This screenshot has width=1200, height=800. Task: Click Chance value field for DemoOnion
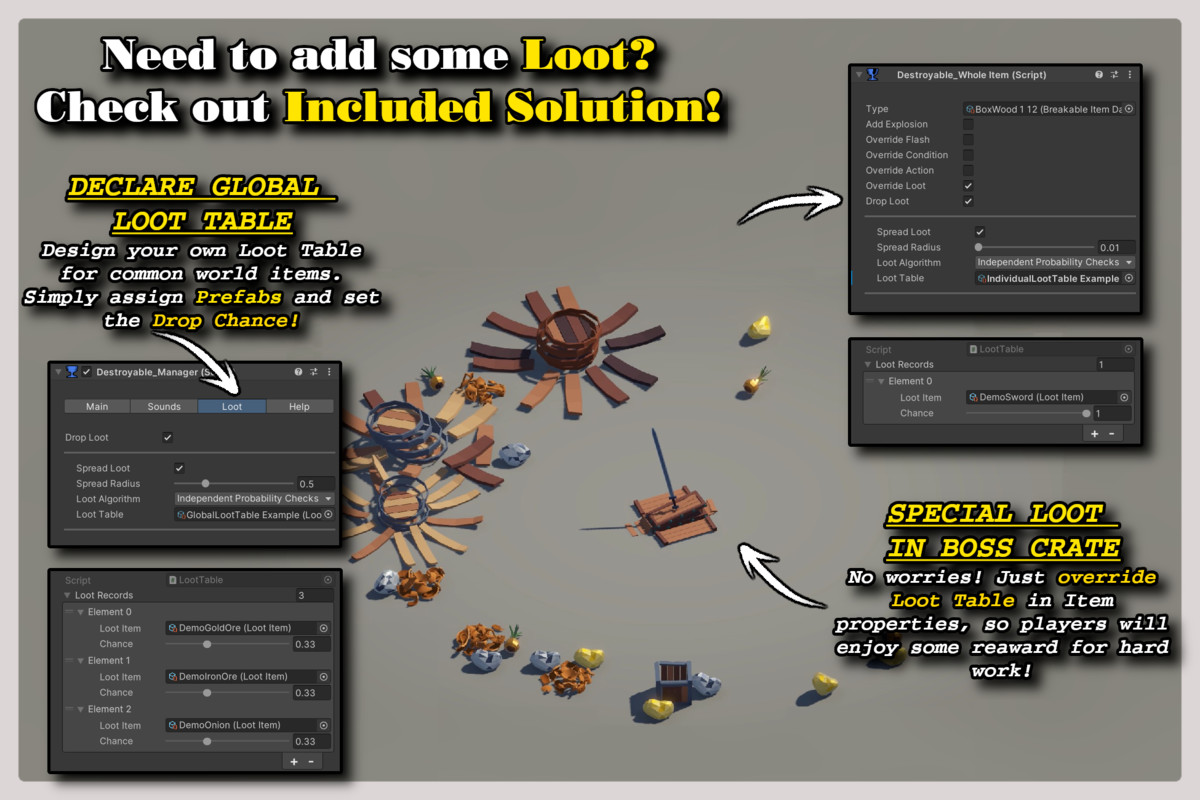point(311,741)
